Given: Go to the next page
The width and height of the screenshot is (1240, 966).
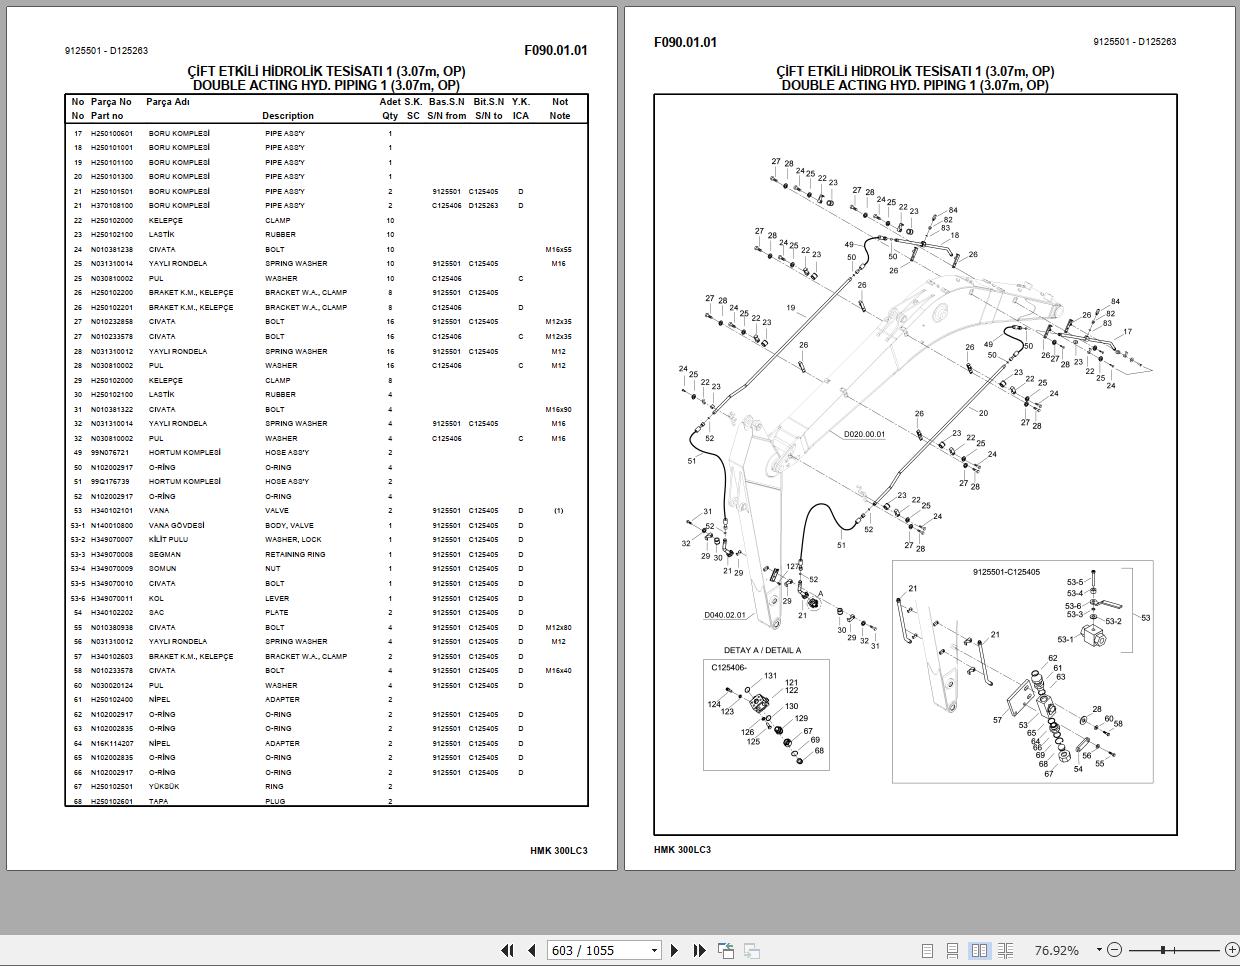Looking at the screenshot, I should tap(675, 950).
